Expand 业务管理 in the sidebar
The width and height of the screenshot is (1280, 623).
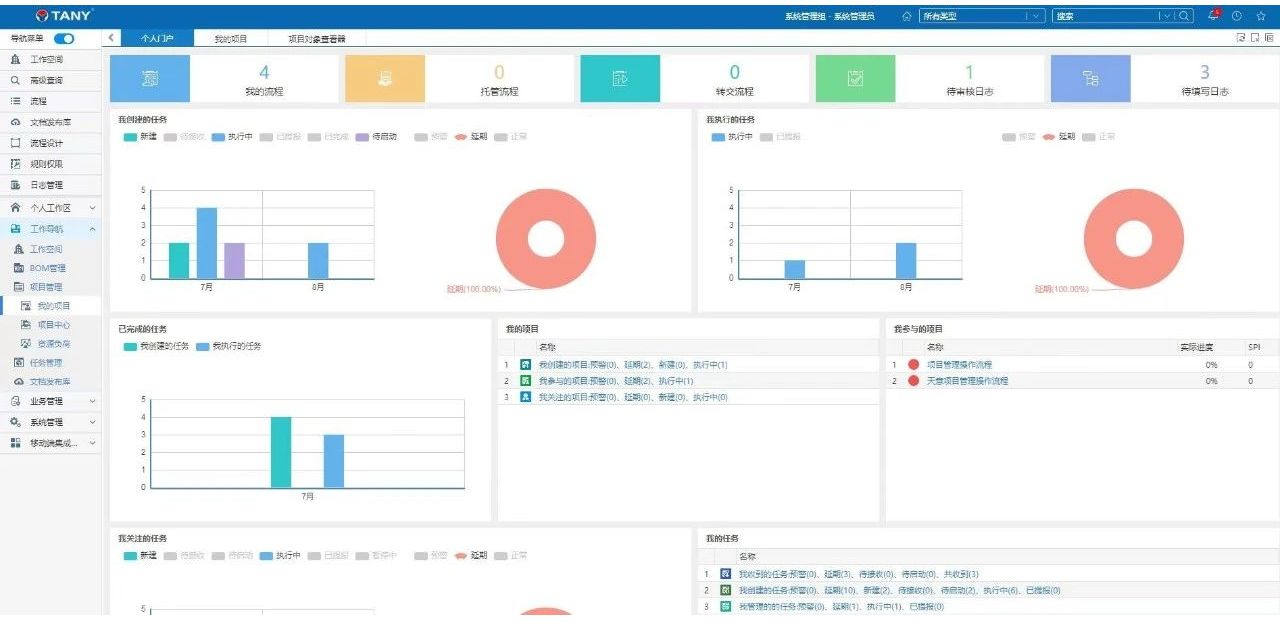tap(51, 401)
